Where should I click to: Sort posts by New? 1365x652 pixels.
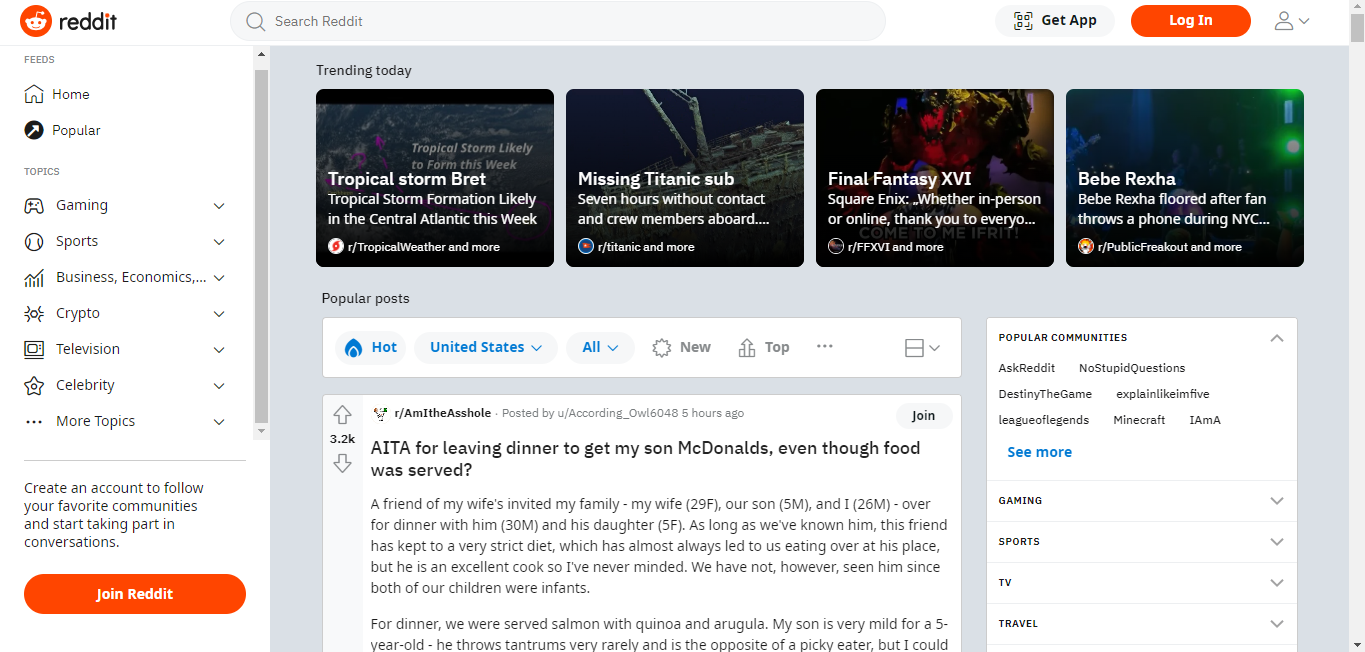pyautogui.click(x=681, y=348)
